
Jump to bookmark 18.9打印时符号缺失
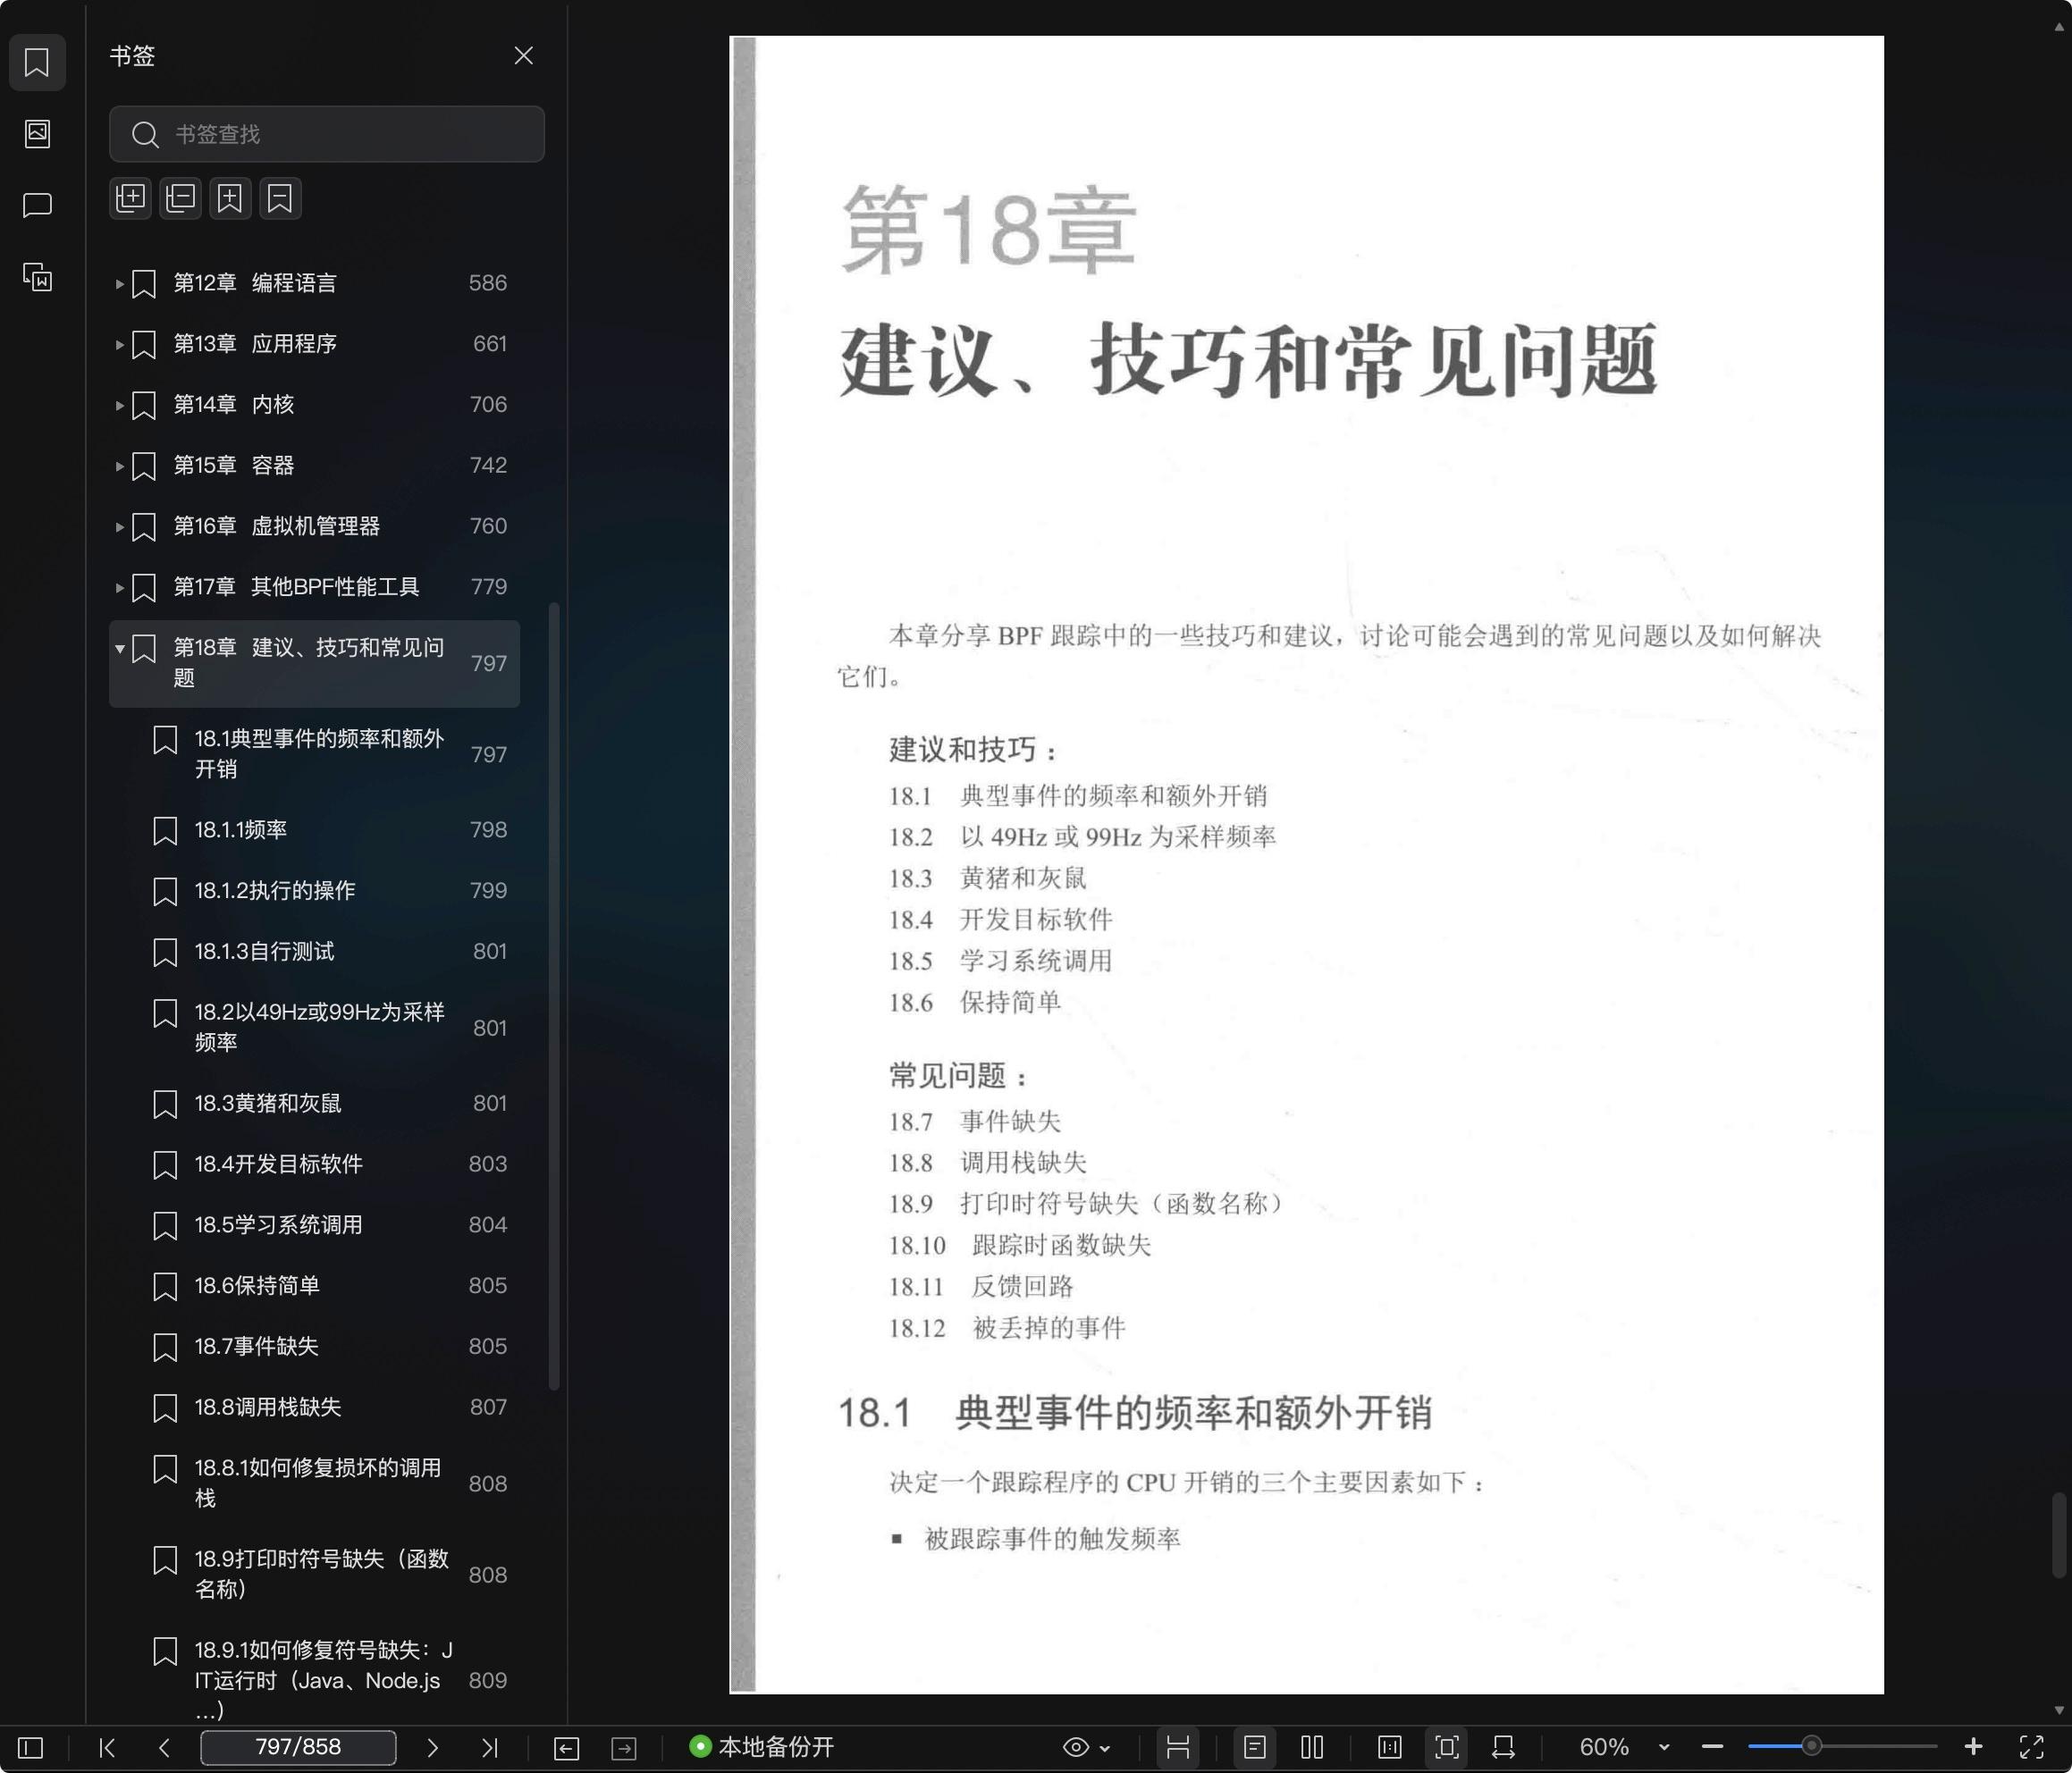point(314,1574)
